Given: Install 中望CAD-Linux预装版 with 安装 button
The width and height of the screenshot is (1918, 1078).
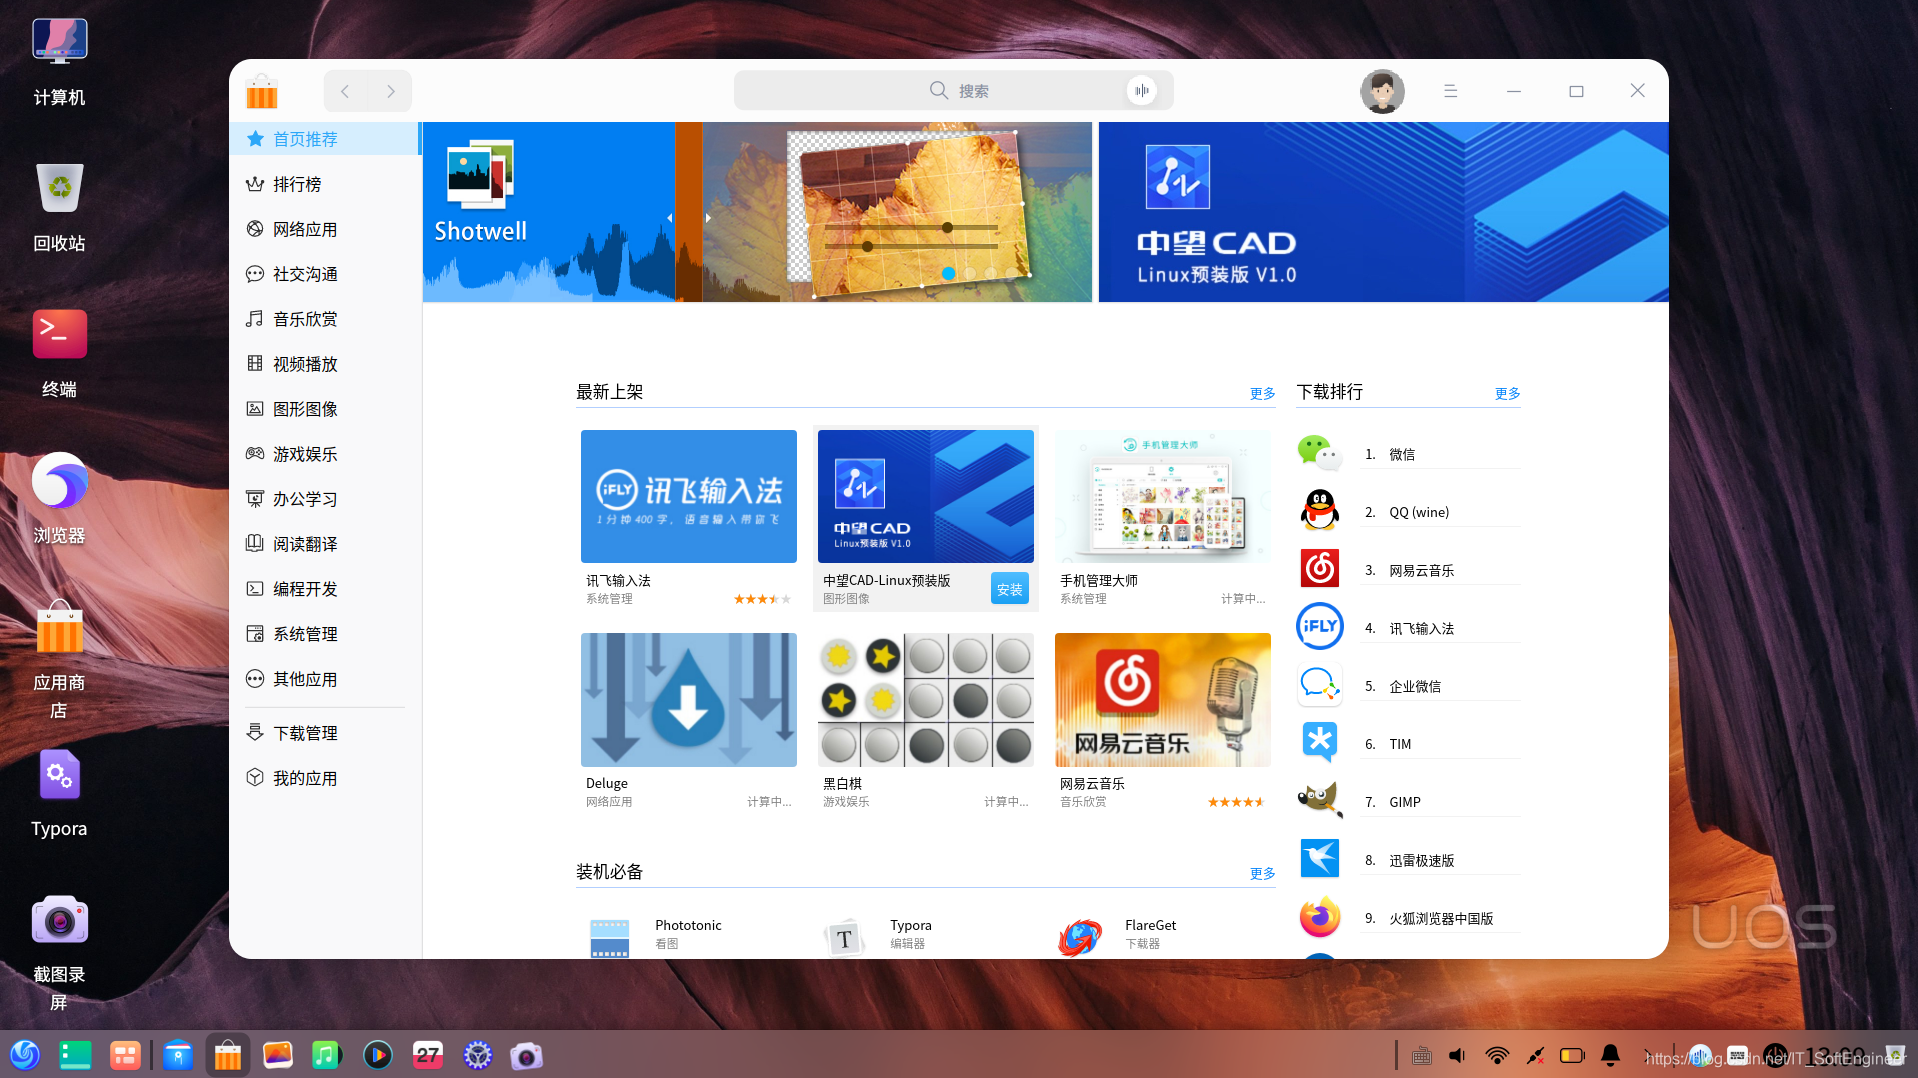Looking at the screenshot, I should (x=1010, y=589).
